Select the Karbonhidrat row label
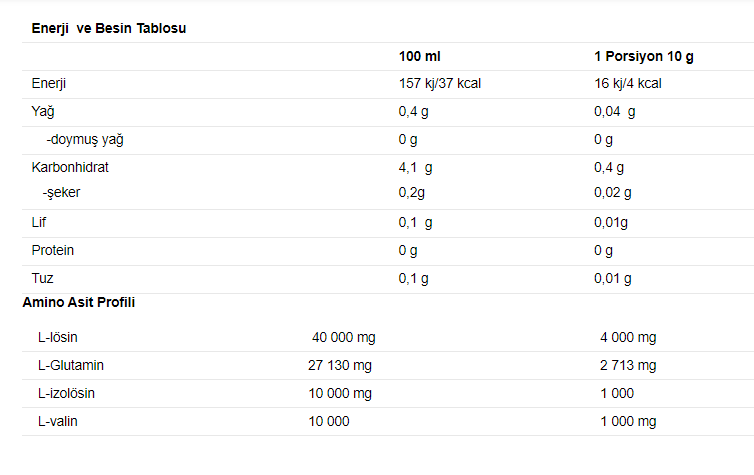 (70, 167)
